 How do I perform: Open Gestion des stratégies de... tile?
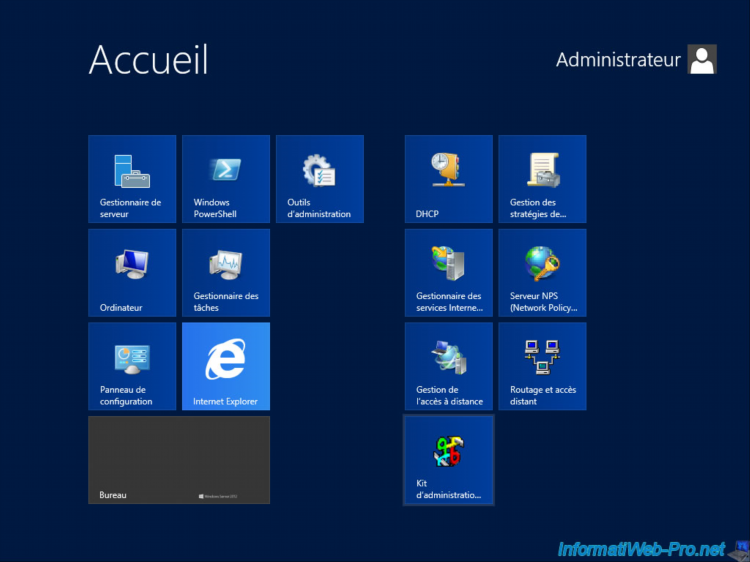[542, 179]
